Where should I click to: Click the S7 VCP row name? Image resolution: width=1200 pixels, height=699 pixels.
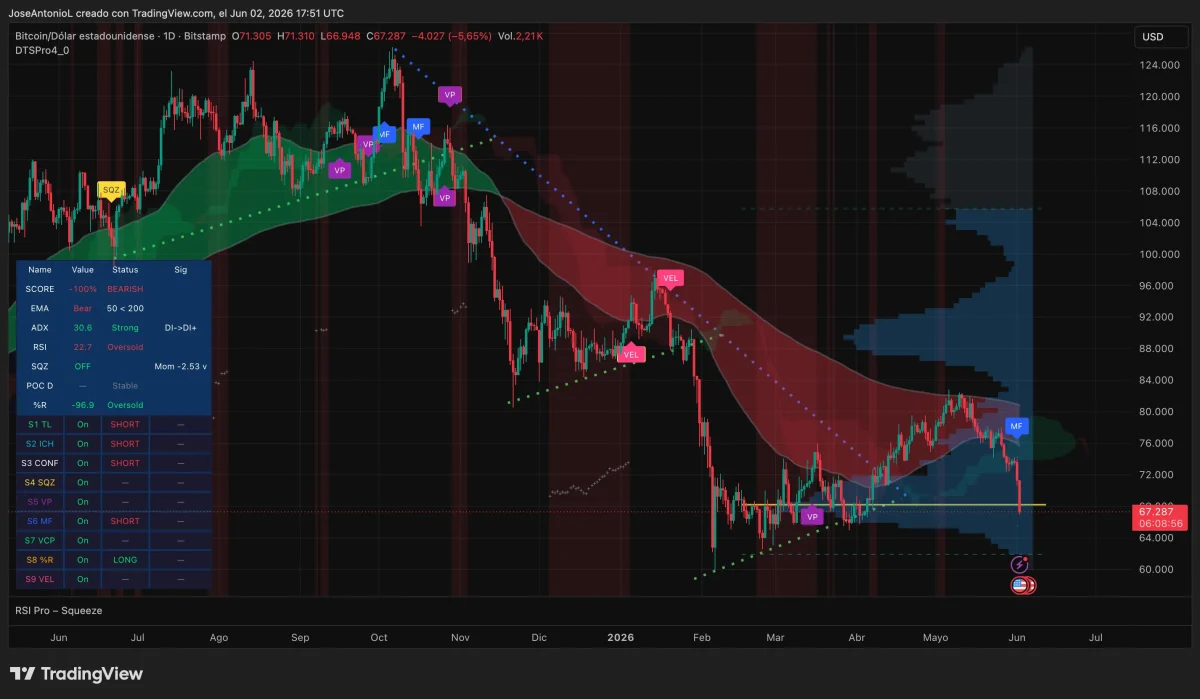point(40,540)
